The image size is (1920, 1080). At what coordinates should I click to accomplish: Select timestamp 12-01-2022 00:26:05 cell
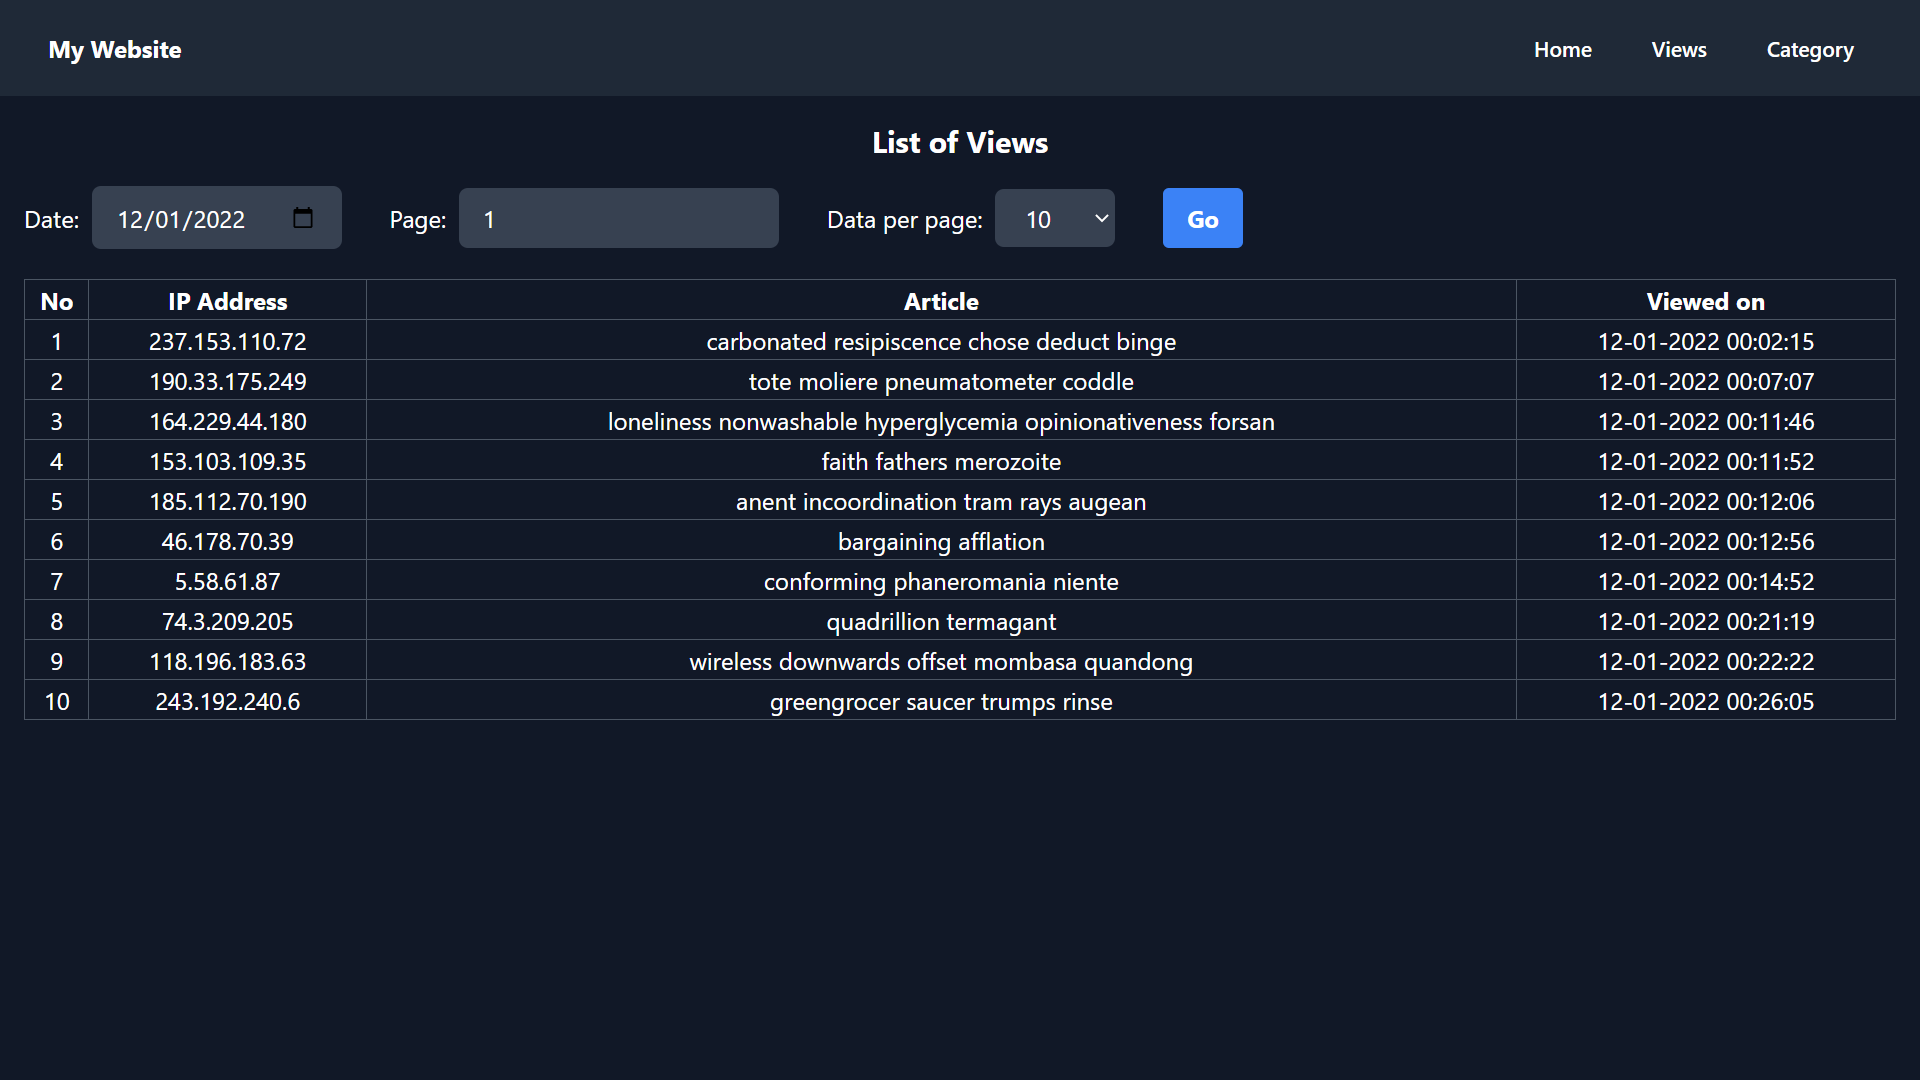1705,701
